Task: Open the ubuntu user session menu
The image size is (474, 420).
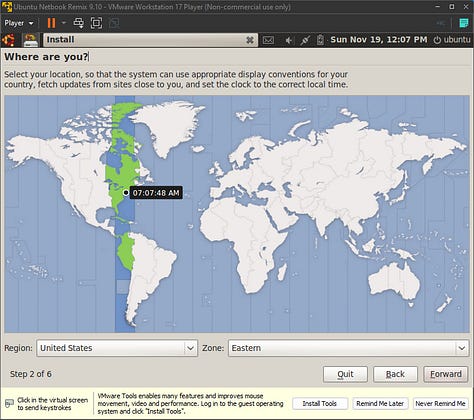Action: 452,40
